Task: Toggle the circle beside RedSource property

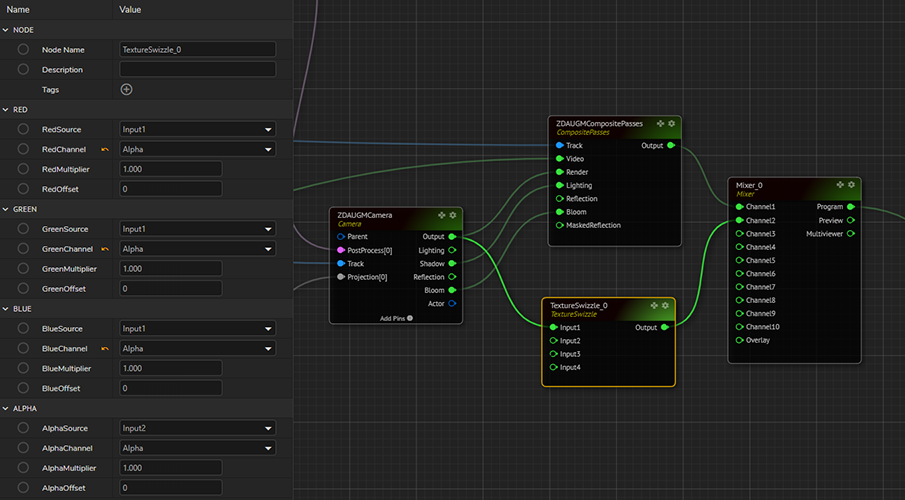Action: click(23, 129)
